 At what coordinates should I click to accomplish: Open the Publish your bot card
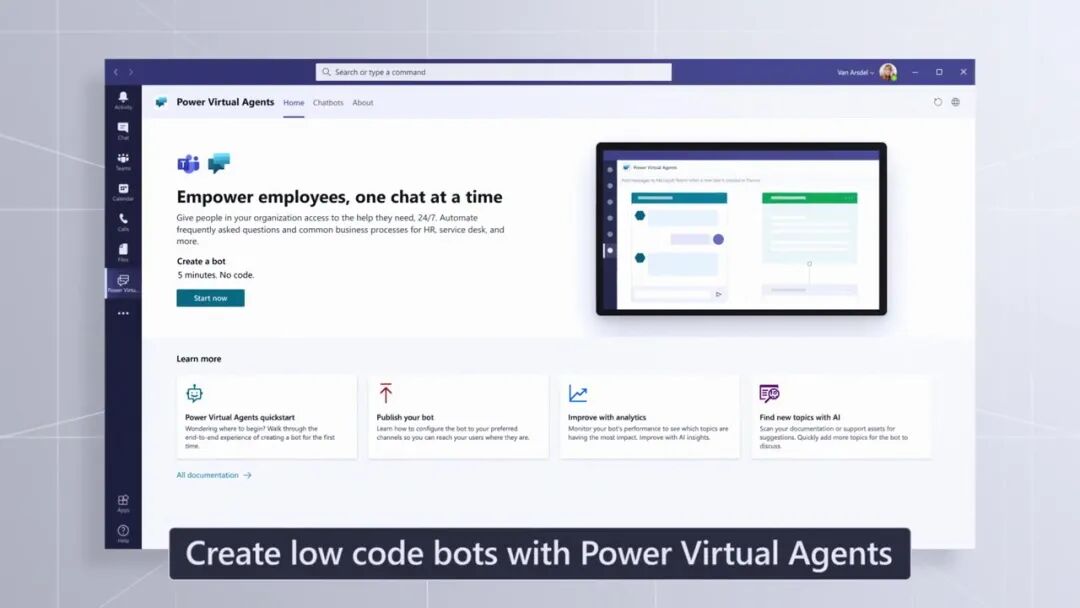(x=458, y=417)
